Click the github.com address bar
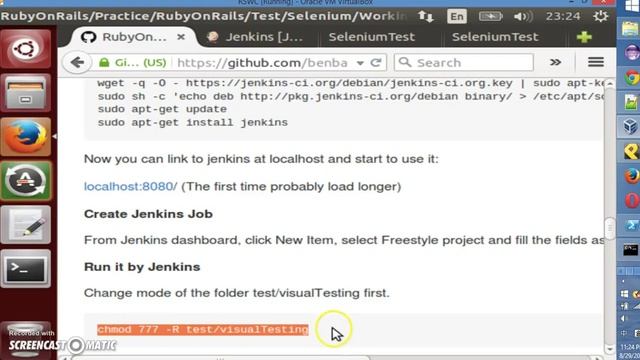This screenshot has height=360, width=640. tap(263, 62)
